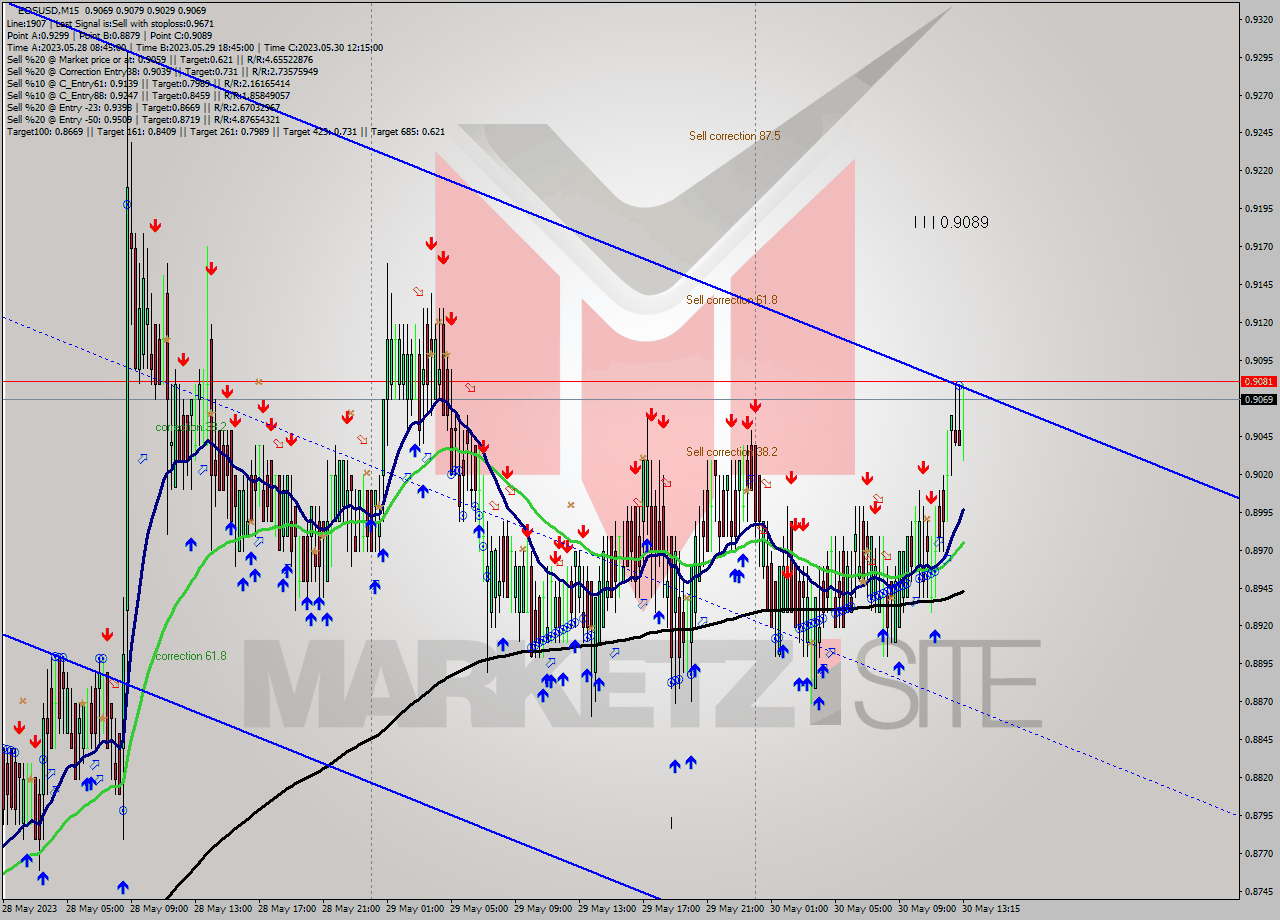Click the 0.8845 price axis label

(x=1258, y=740)
